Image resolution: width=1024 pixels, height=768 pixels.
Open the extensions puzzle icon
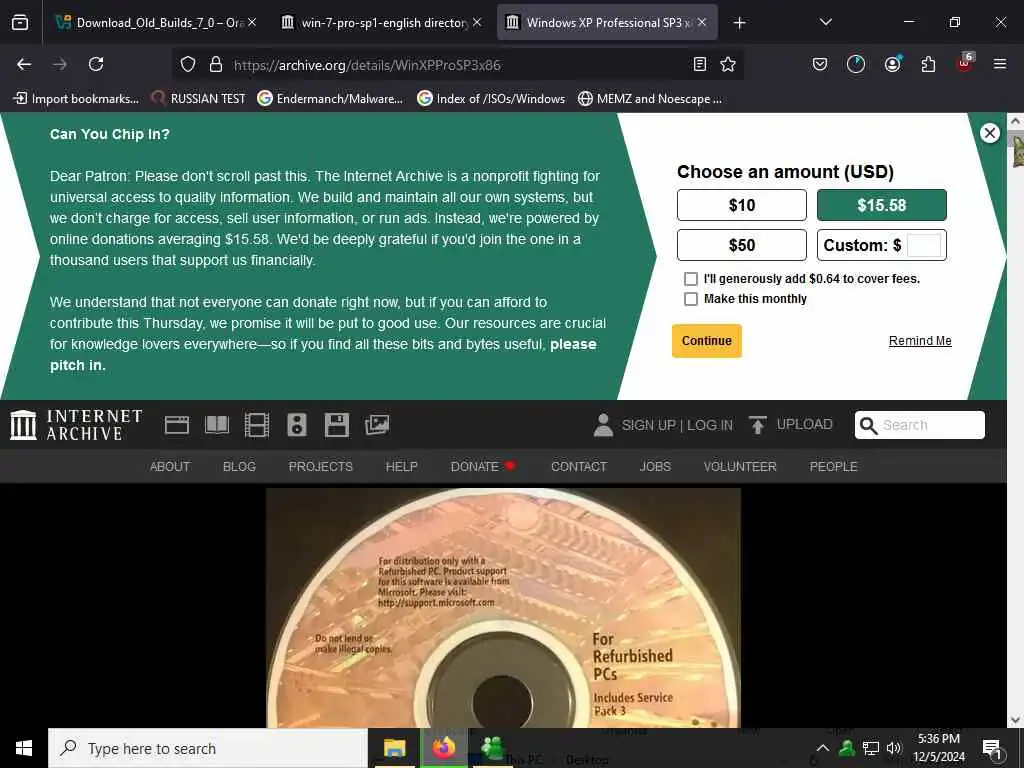[928, 64]
